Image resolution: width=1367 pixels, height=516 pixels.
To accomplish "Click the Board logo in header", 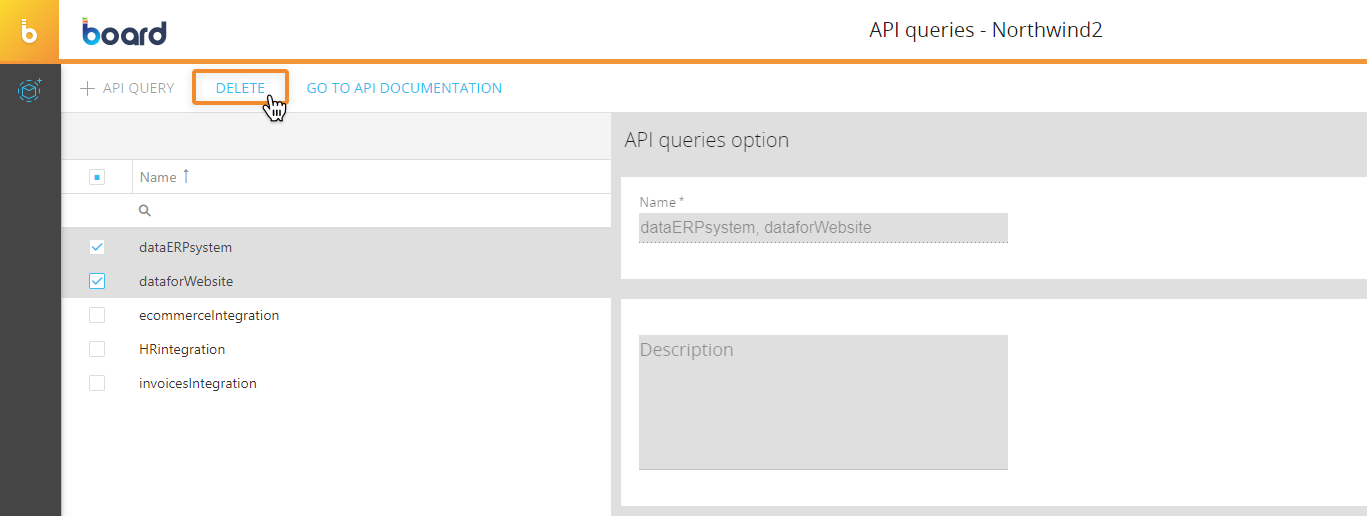I will click(125, 32).
